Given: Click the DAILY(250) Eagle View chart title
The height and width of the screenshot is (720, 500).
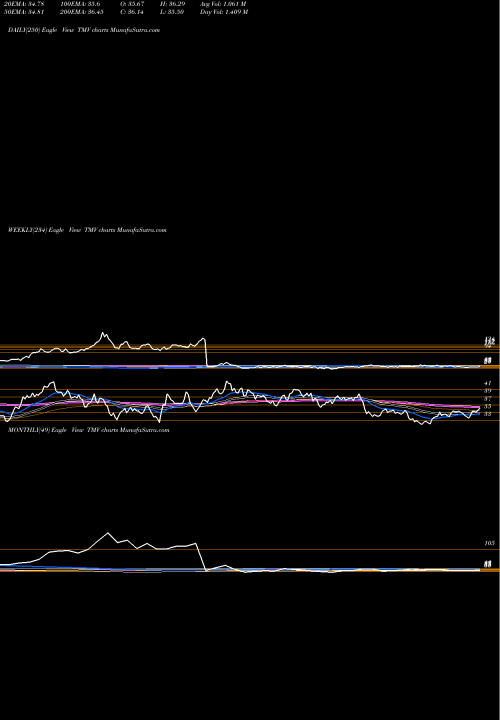Looking at the screenshot, I should point(84,30).
